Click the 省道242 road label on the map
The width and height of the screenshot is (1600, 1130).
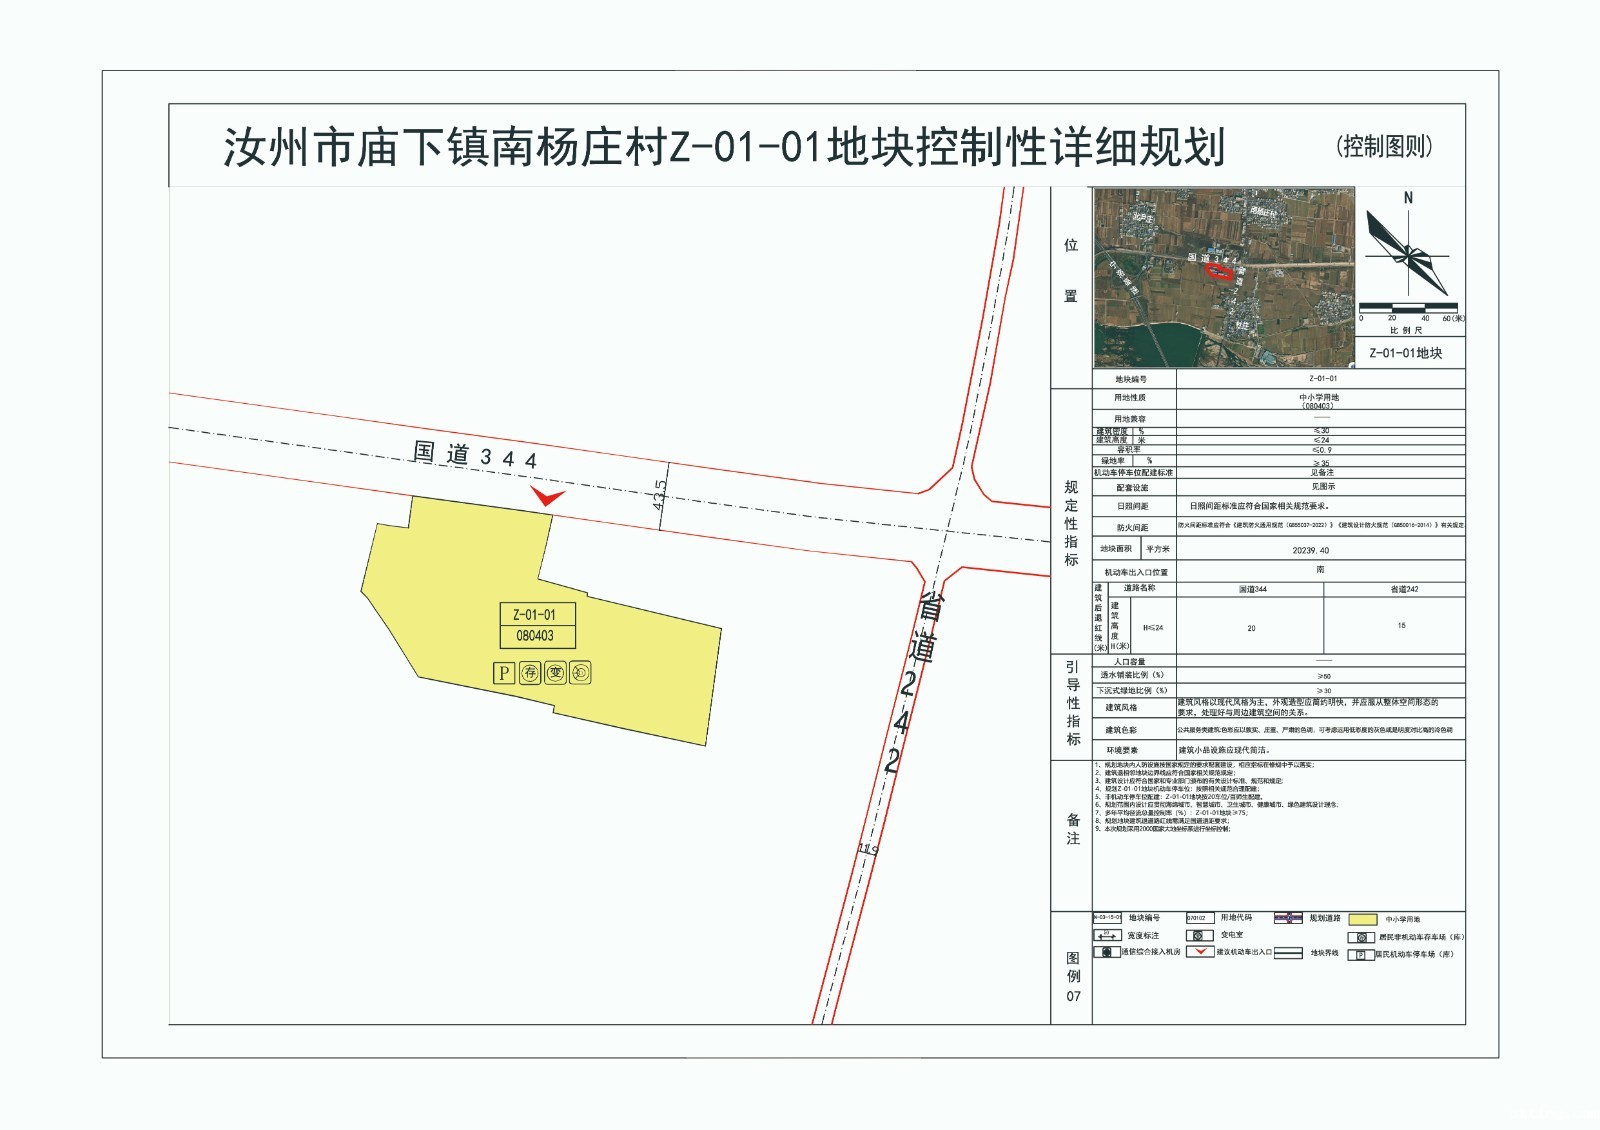pos(912,680)
